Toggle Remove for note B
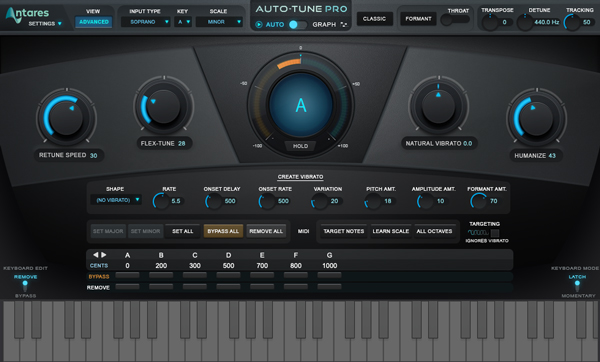This screenshot has height=362, width=600. pos(161,286)
